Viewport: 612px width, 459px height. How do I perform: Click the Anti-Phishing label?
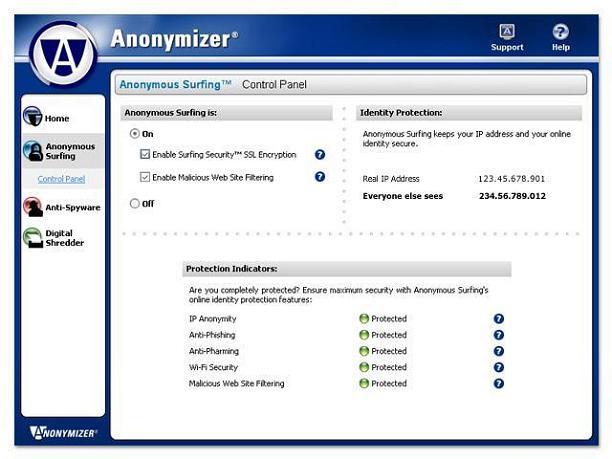[212, 335]
